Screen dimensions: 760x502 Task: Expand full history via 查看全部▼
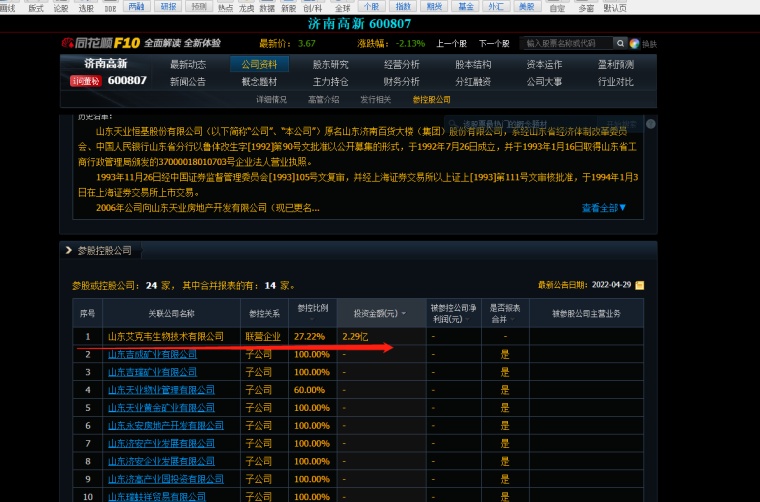[604, 208]
